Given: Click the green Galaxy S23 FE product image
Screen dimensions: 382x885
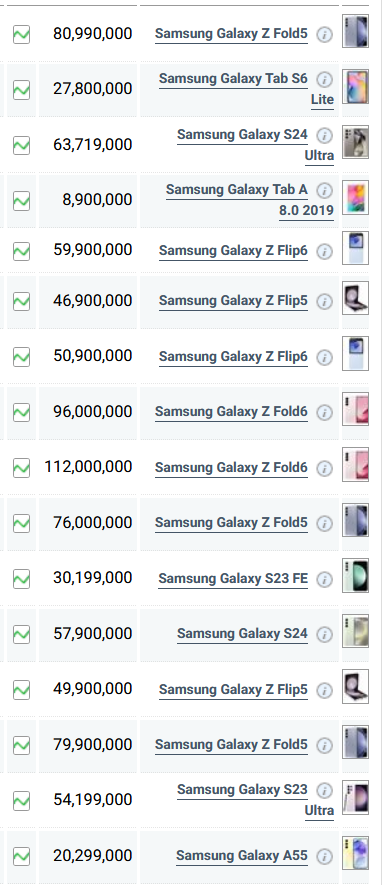Looking at the screenshot, I should click(355, 576).
